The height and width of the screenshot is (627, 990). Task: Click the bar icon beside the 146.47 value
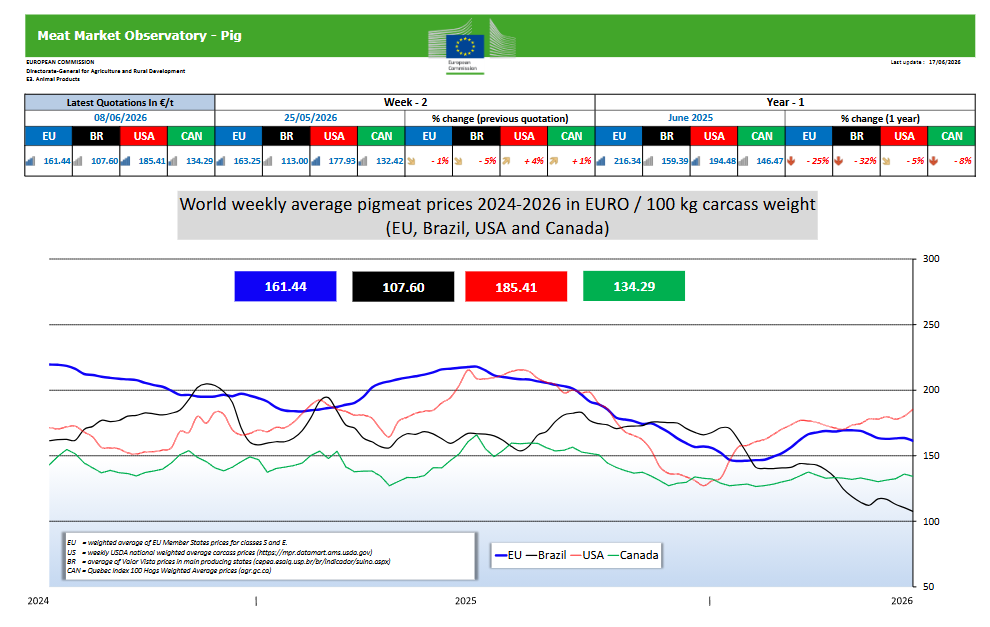[744, 161]
